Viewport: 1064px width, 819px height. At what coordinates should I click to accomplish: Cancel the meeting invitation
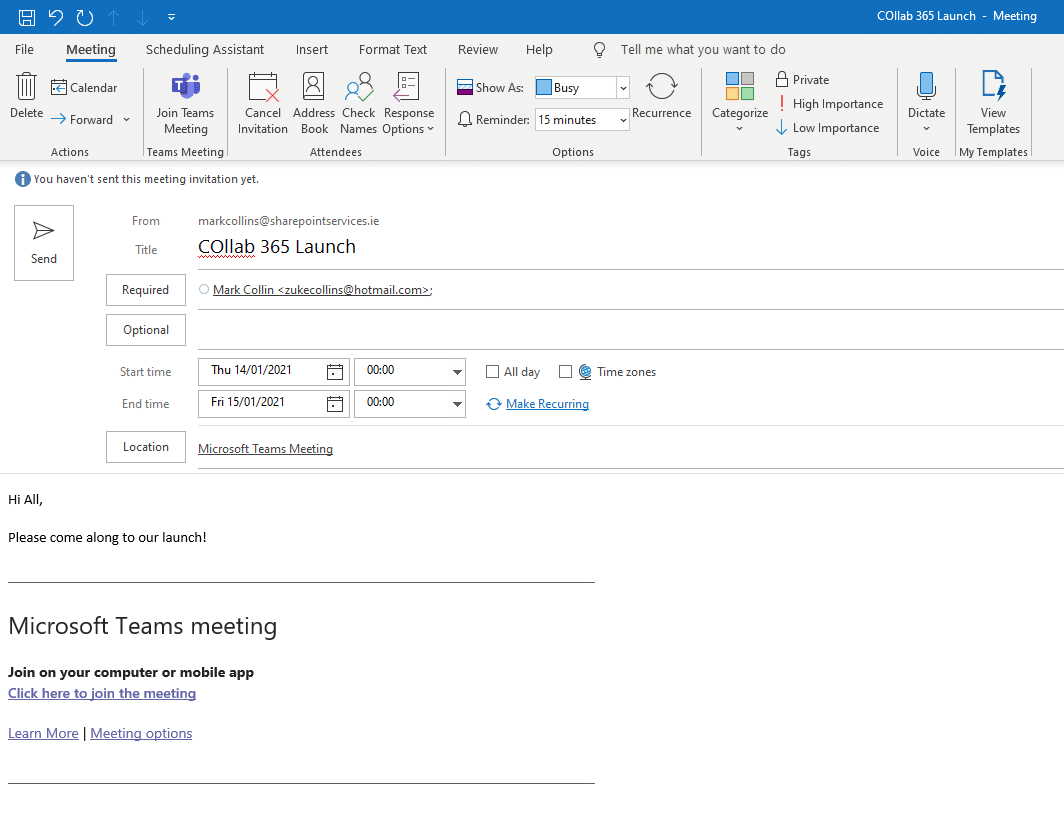pyautogui.click(x=263, y=104)
